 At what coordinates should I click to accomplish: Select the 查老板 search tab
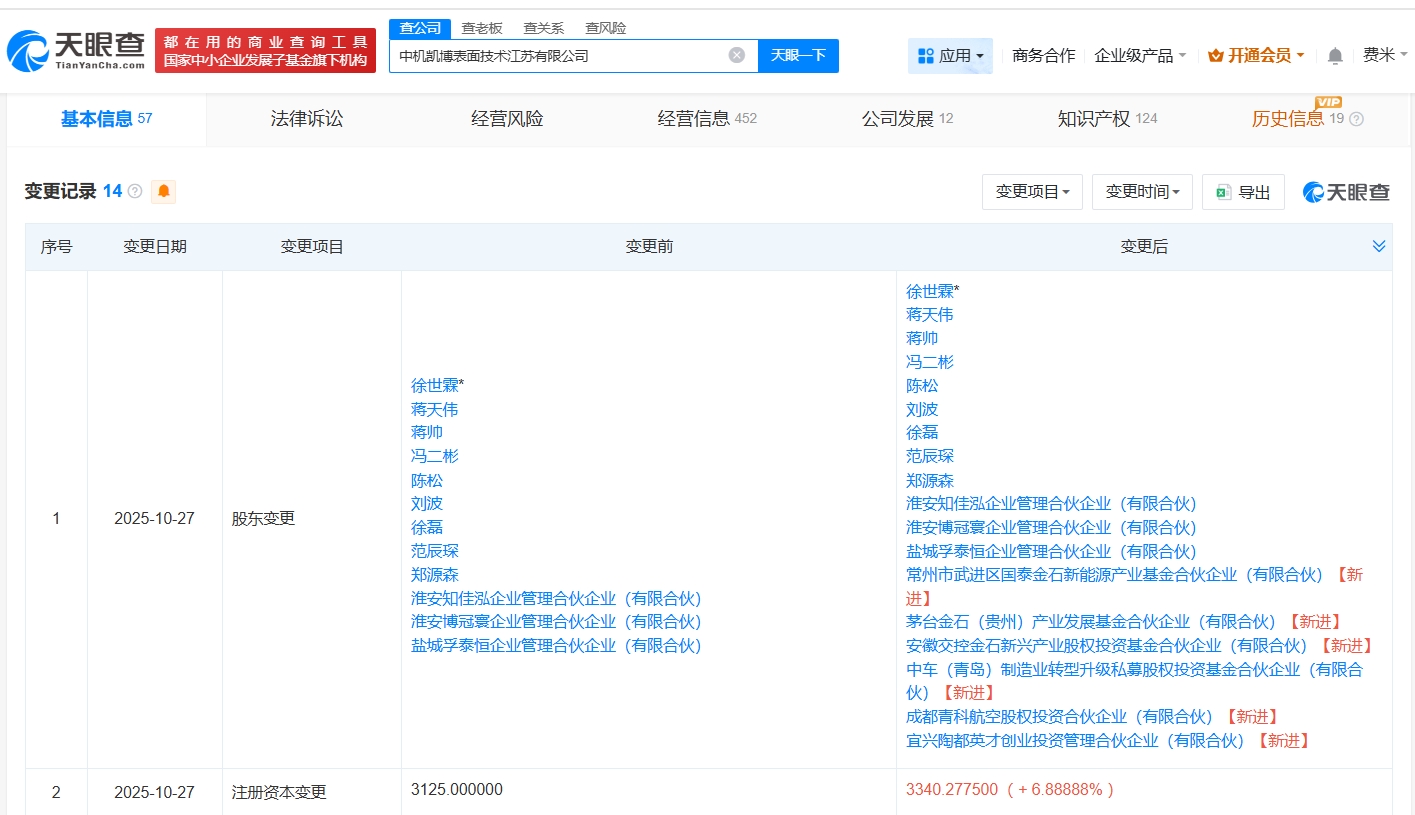[x=482, y=28]
